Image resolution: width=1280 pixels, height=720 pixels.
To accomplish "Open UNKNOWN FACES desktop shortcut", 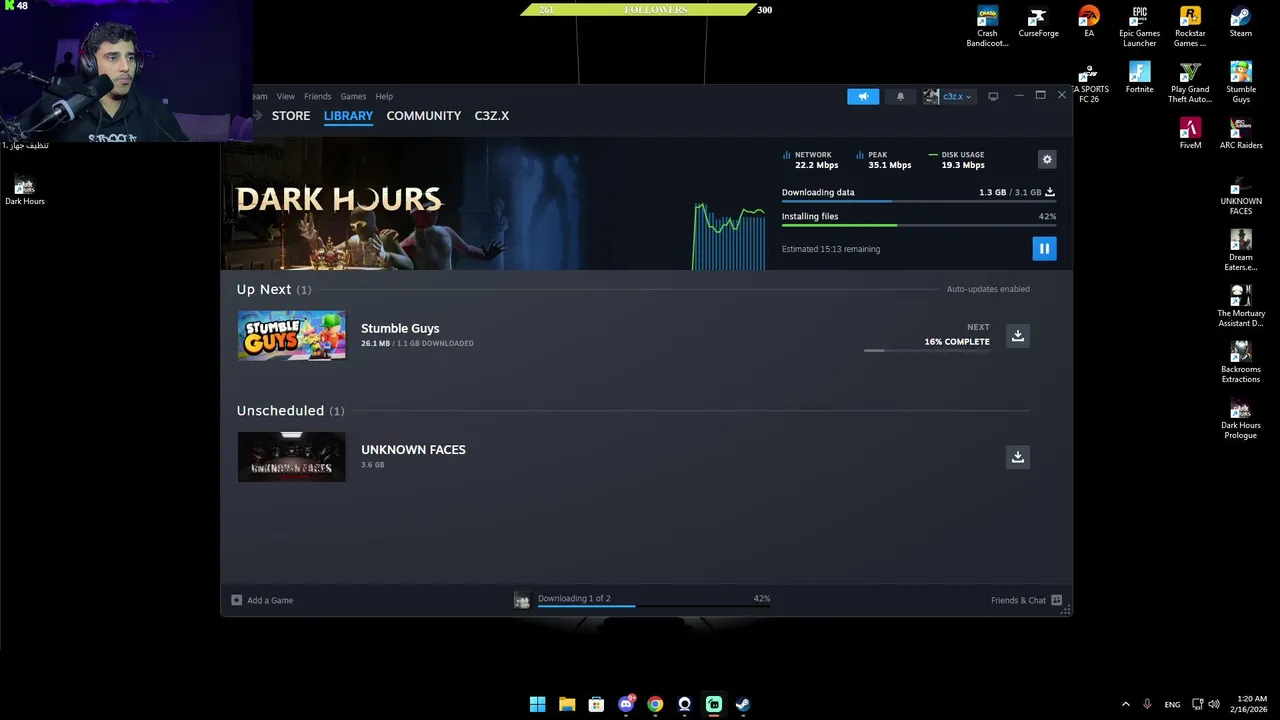I will (1241, 195).
